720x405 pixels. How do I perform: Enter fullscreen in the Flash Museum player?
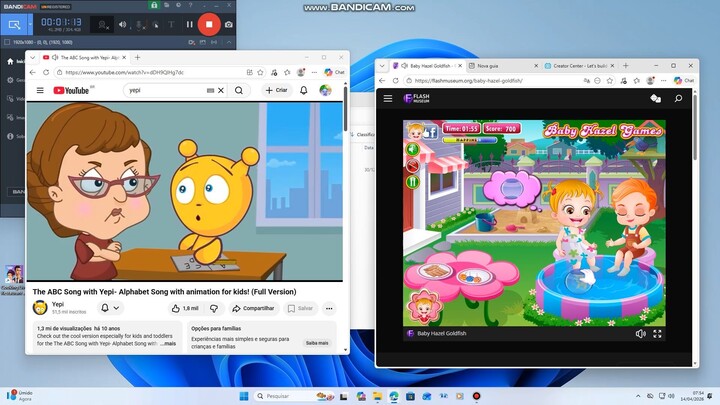click(657, 334)
